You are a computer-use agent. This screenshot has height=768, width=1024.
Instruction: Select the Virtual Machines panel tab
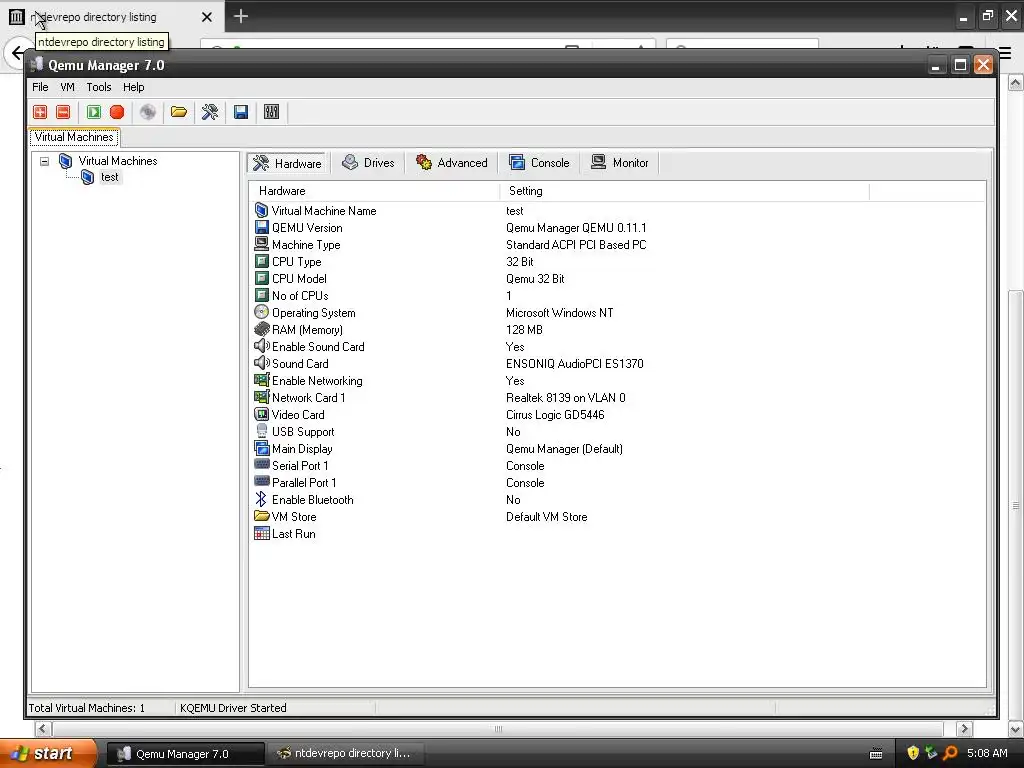[x=74, y=137]
